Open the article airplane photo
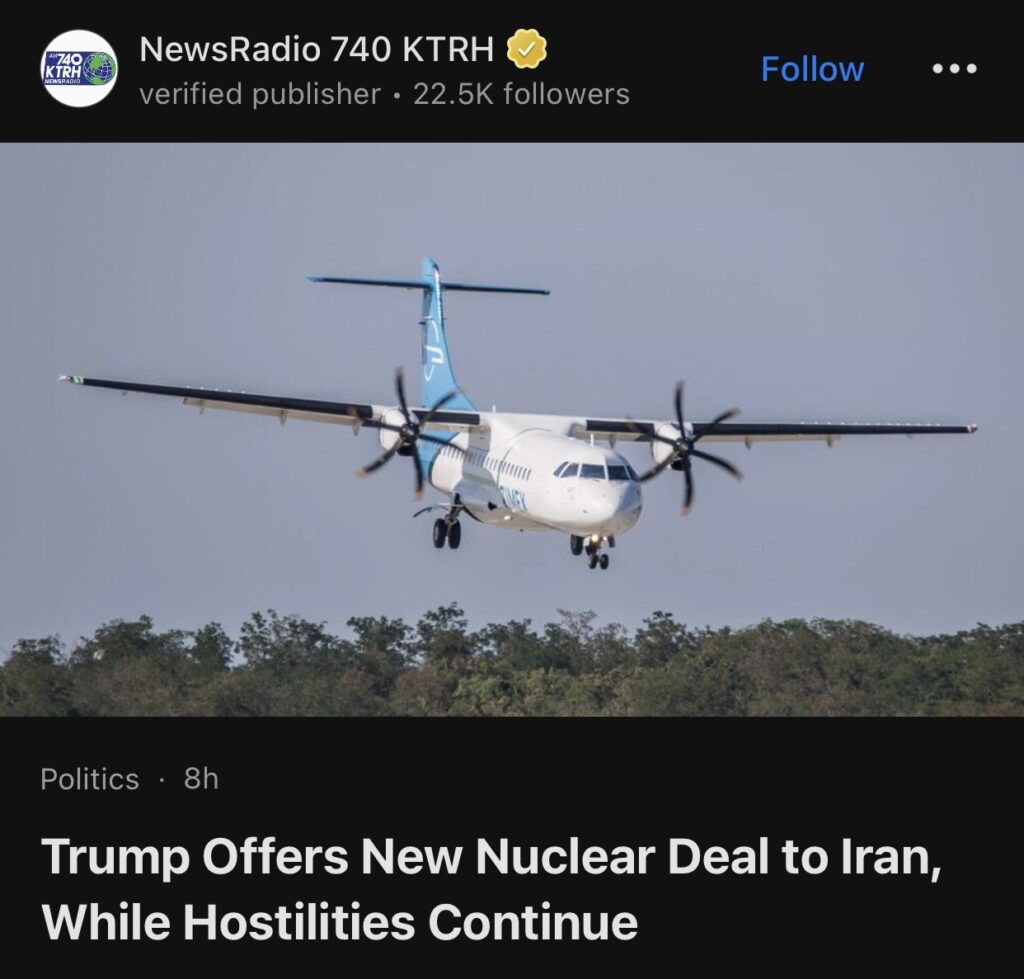Image resolution: width=1024 pixels, height=979 pixels. pos(512,429)
